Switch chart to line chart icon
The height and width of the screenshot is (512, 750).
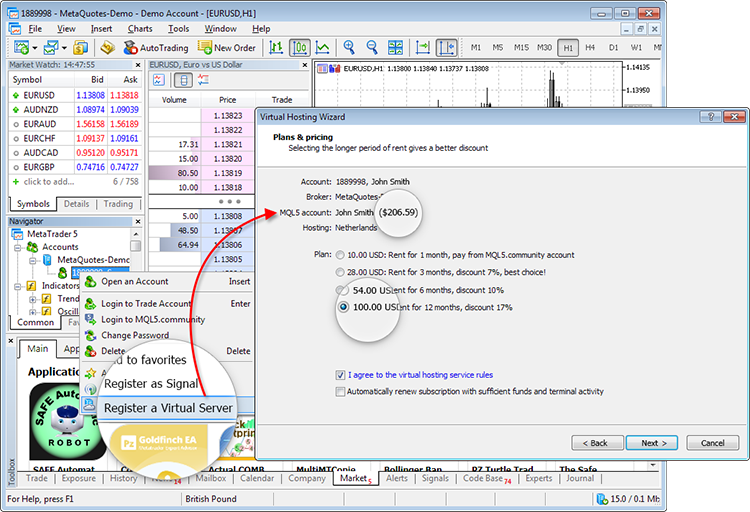[x=323, y=47]
